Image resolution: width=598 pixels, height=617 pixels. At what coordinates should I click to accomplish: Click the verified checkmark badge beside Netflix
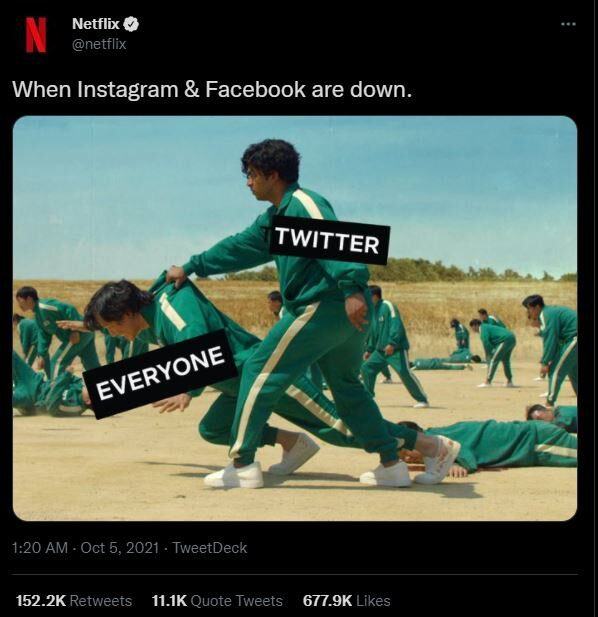click(x=131, y=24)
